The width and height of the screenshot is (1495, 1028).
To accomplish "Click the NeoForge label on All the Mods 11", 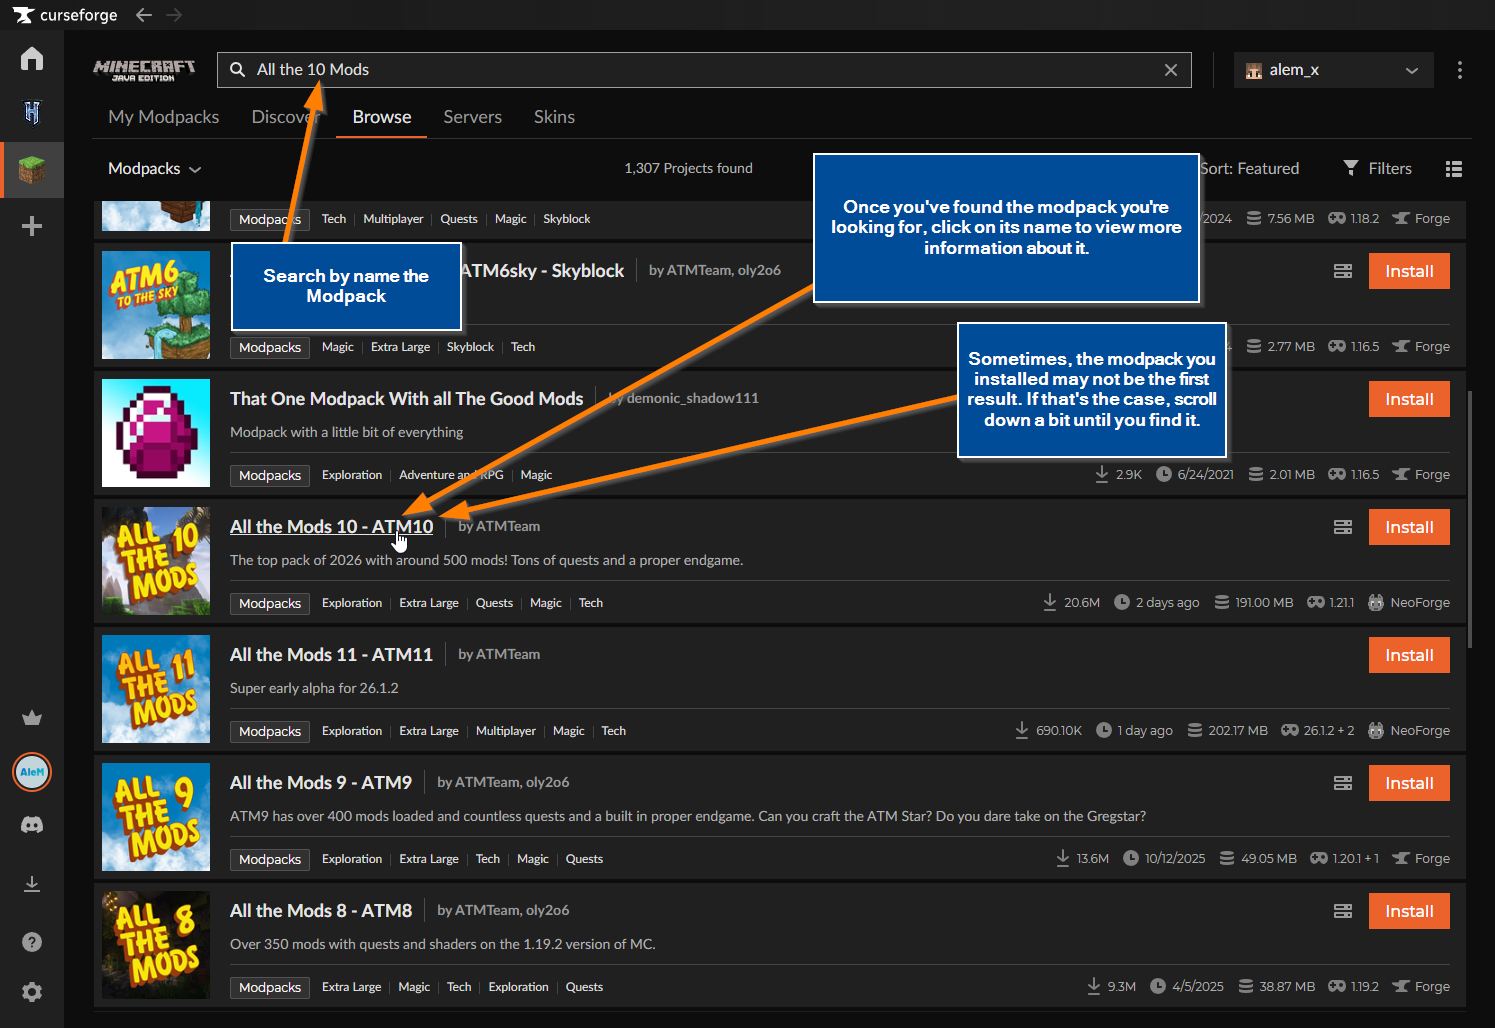I will coord(1408,731).
